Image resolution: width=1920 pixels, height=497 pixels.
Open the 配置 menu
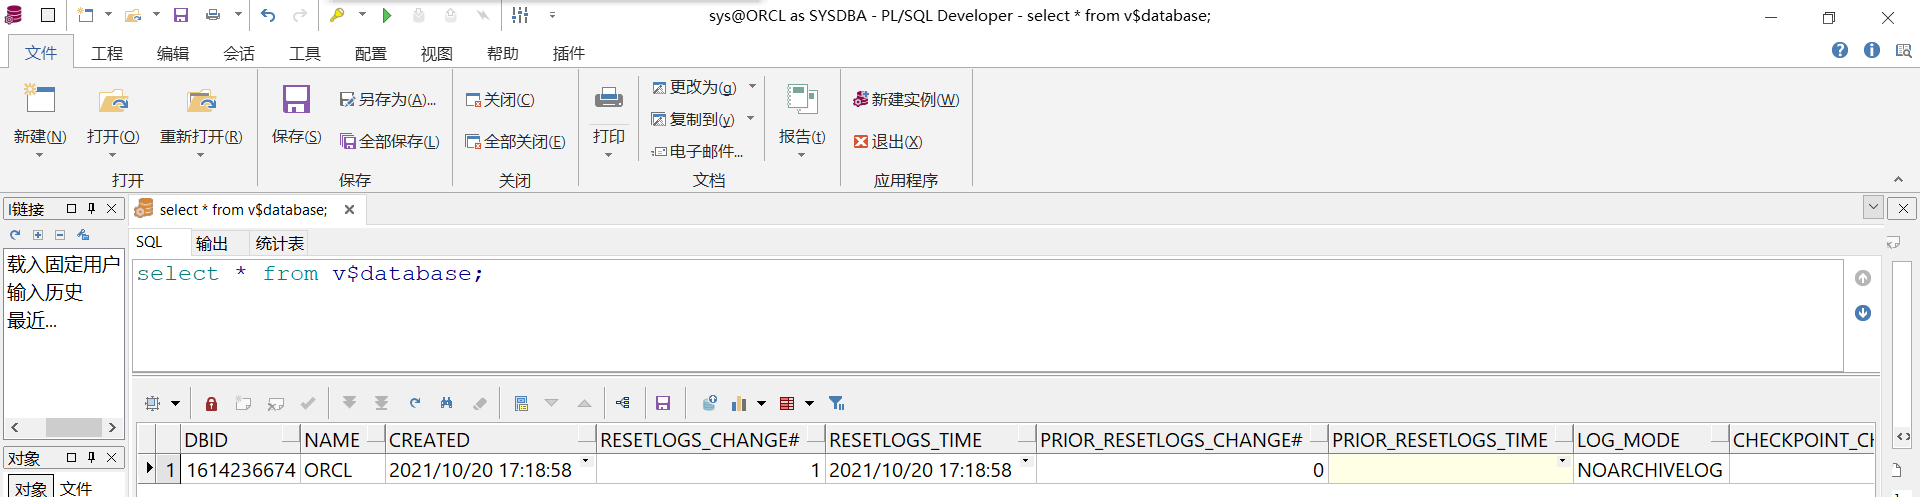[x=371, y=53]
